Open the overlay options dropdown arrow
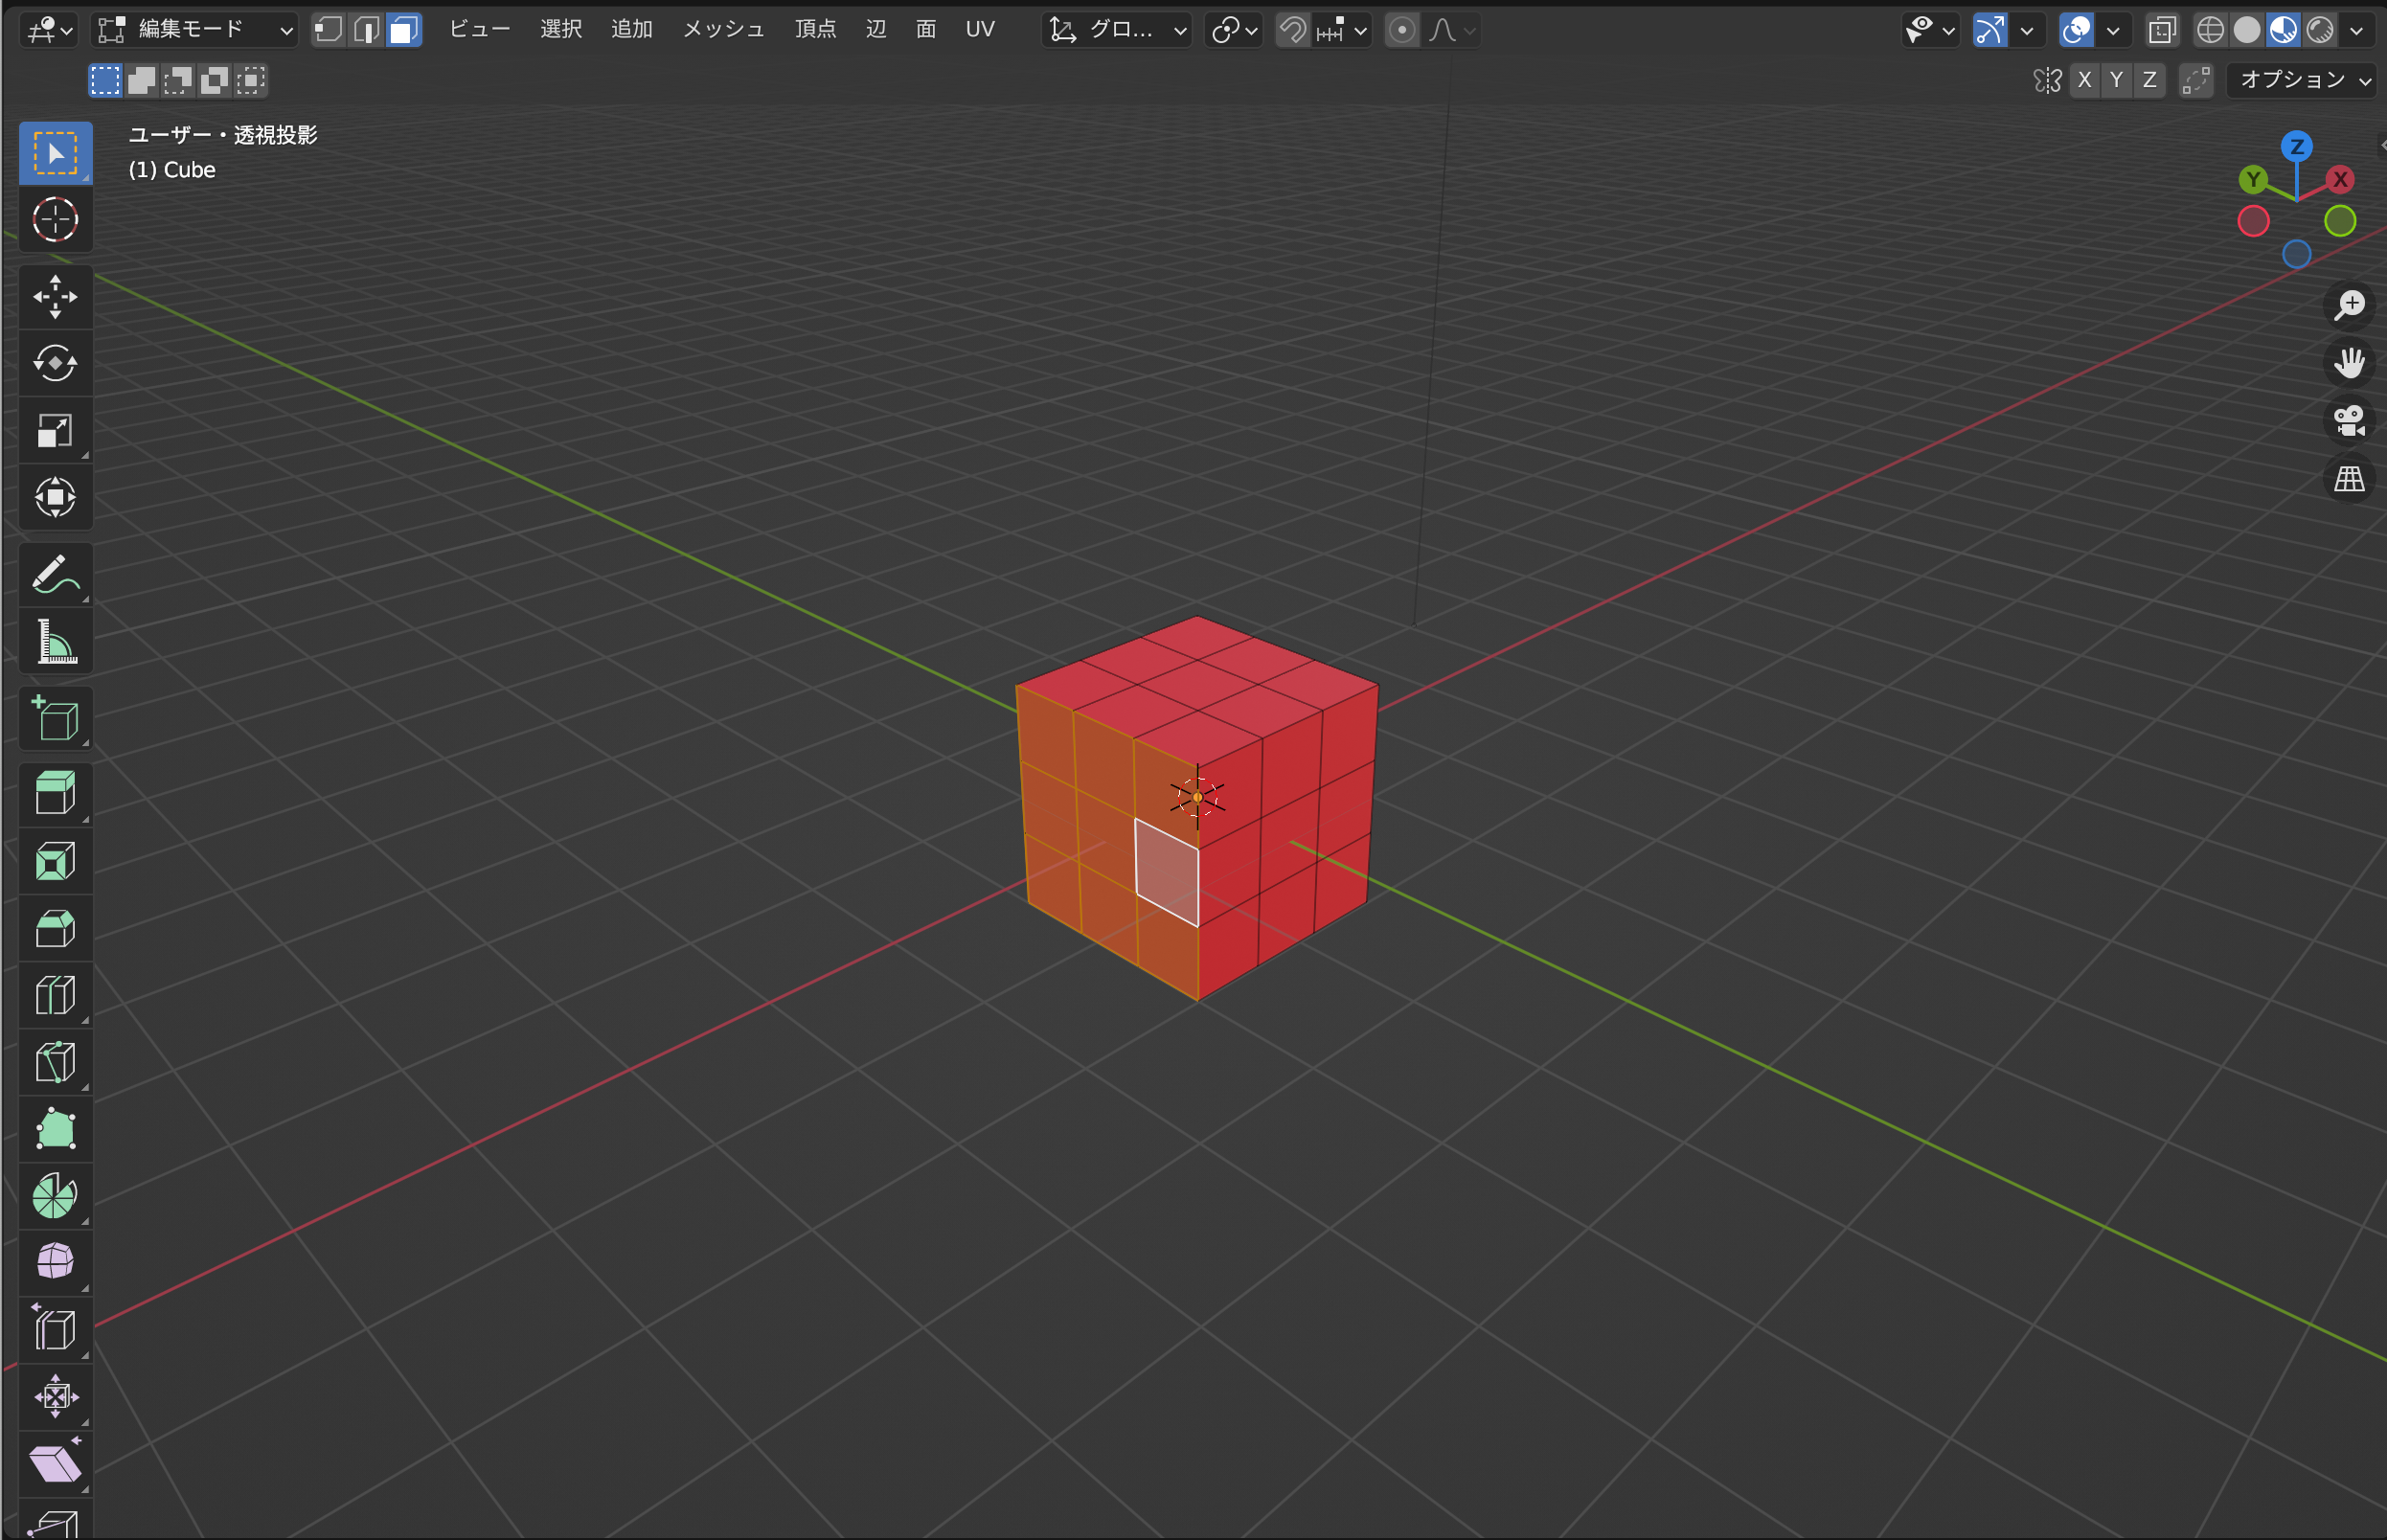Screen dimensions: 2387x1540 (2113, 30)
